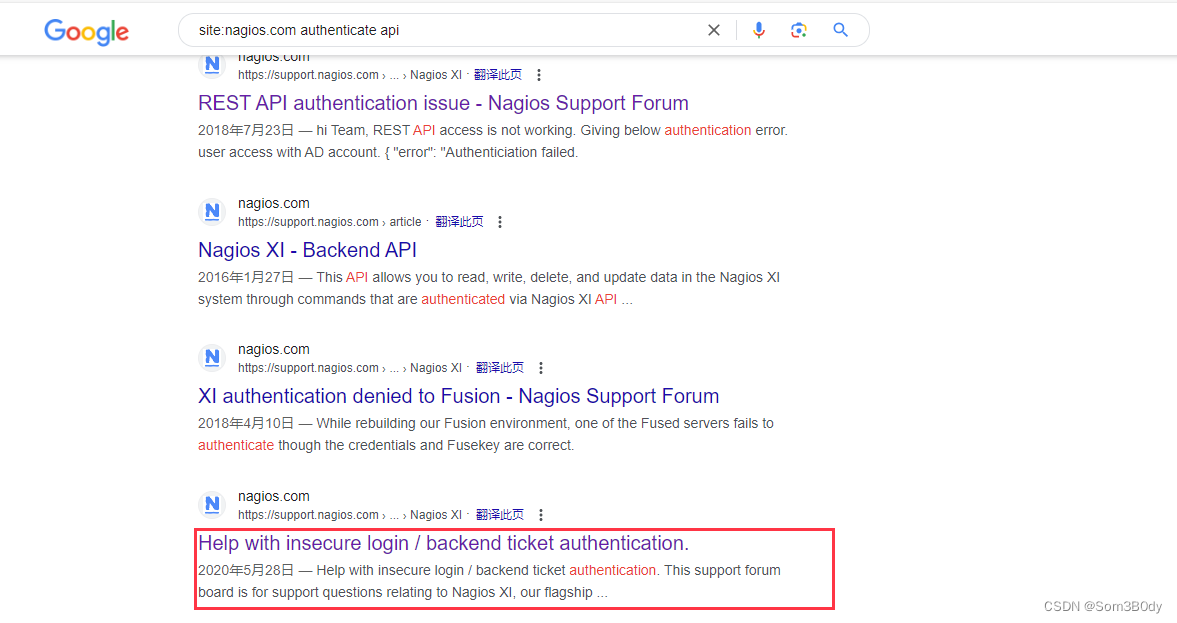1177x623 pixels.
Task: Click Nagios favicon of insecure login result
Action: click(212, 505)
